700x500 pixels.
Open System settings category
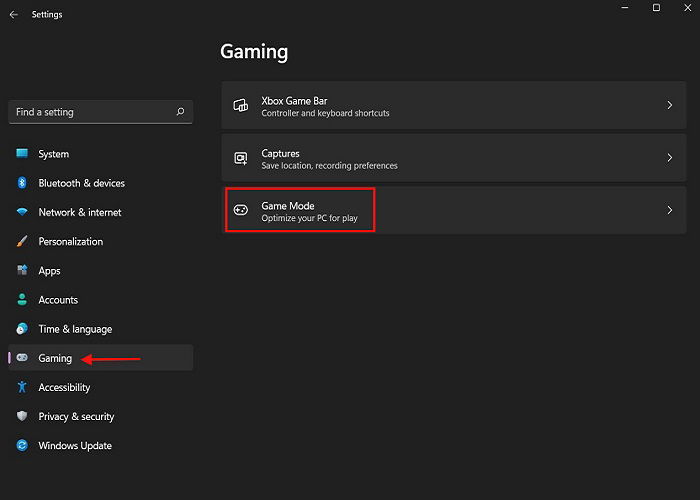tap(100, 154)
